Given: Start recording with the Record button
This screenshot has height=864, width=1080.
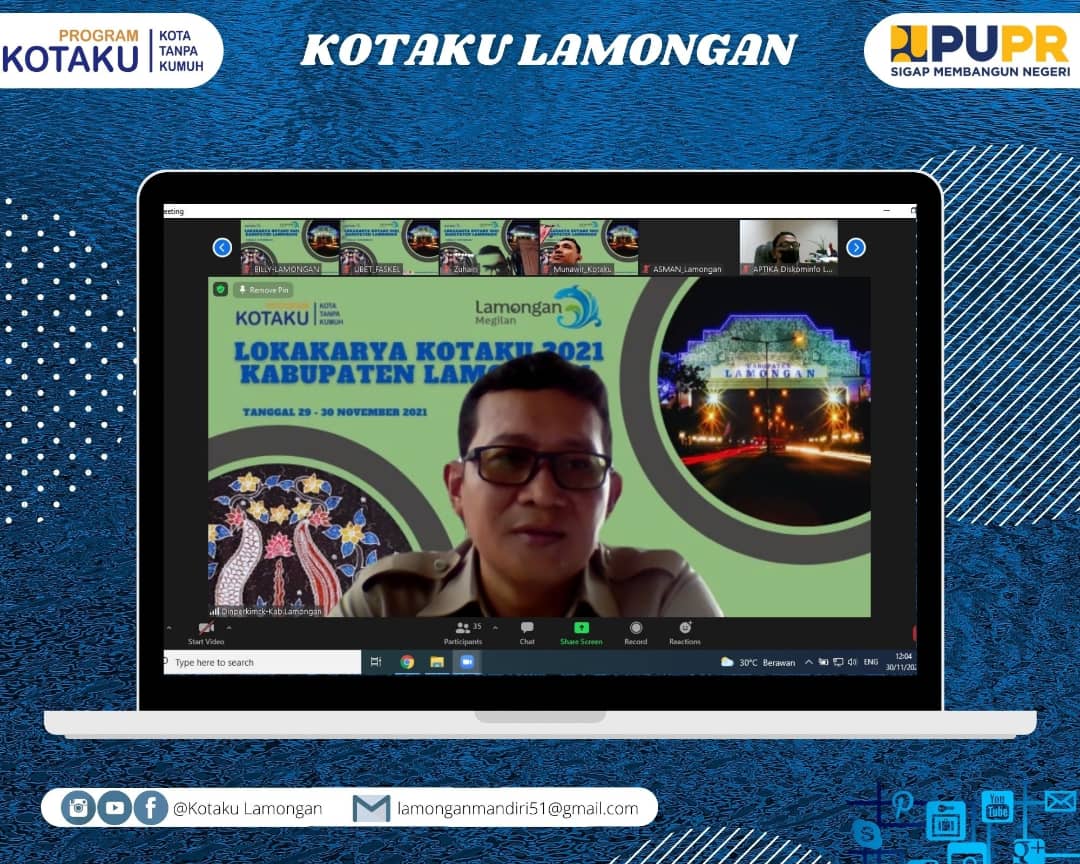Looking at the screenshot, I should 636,633.
